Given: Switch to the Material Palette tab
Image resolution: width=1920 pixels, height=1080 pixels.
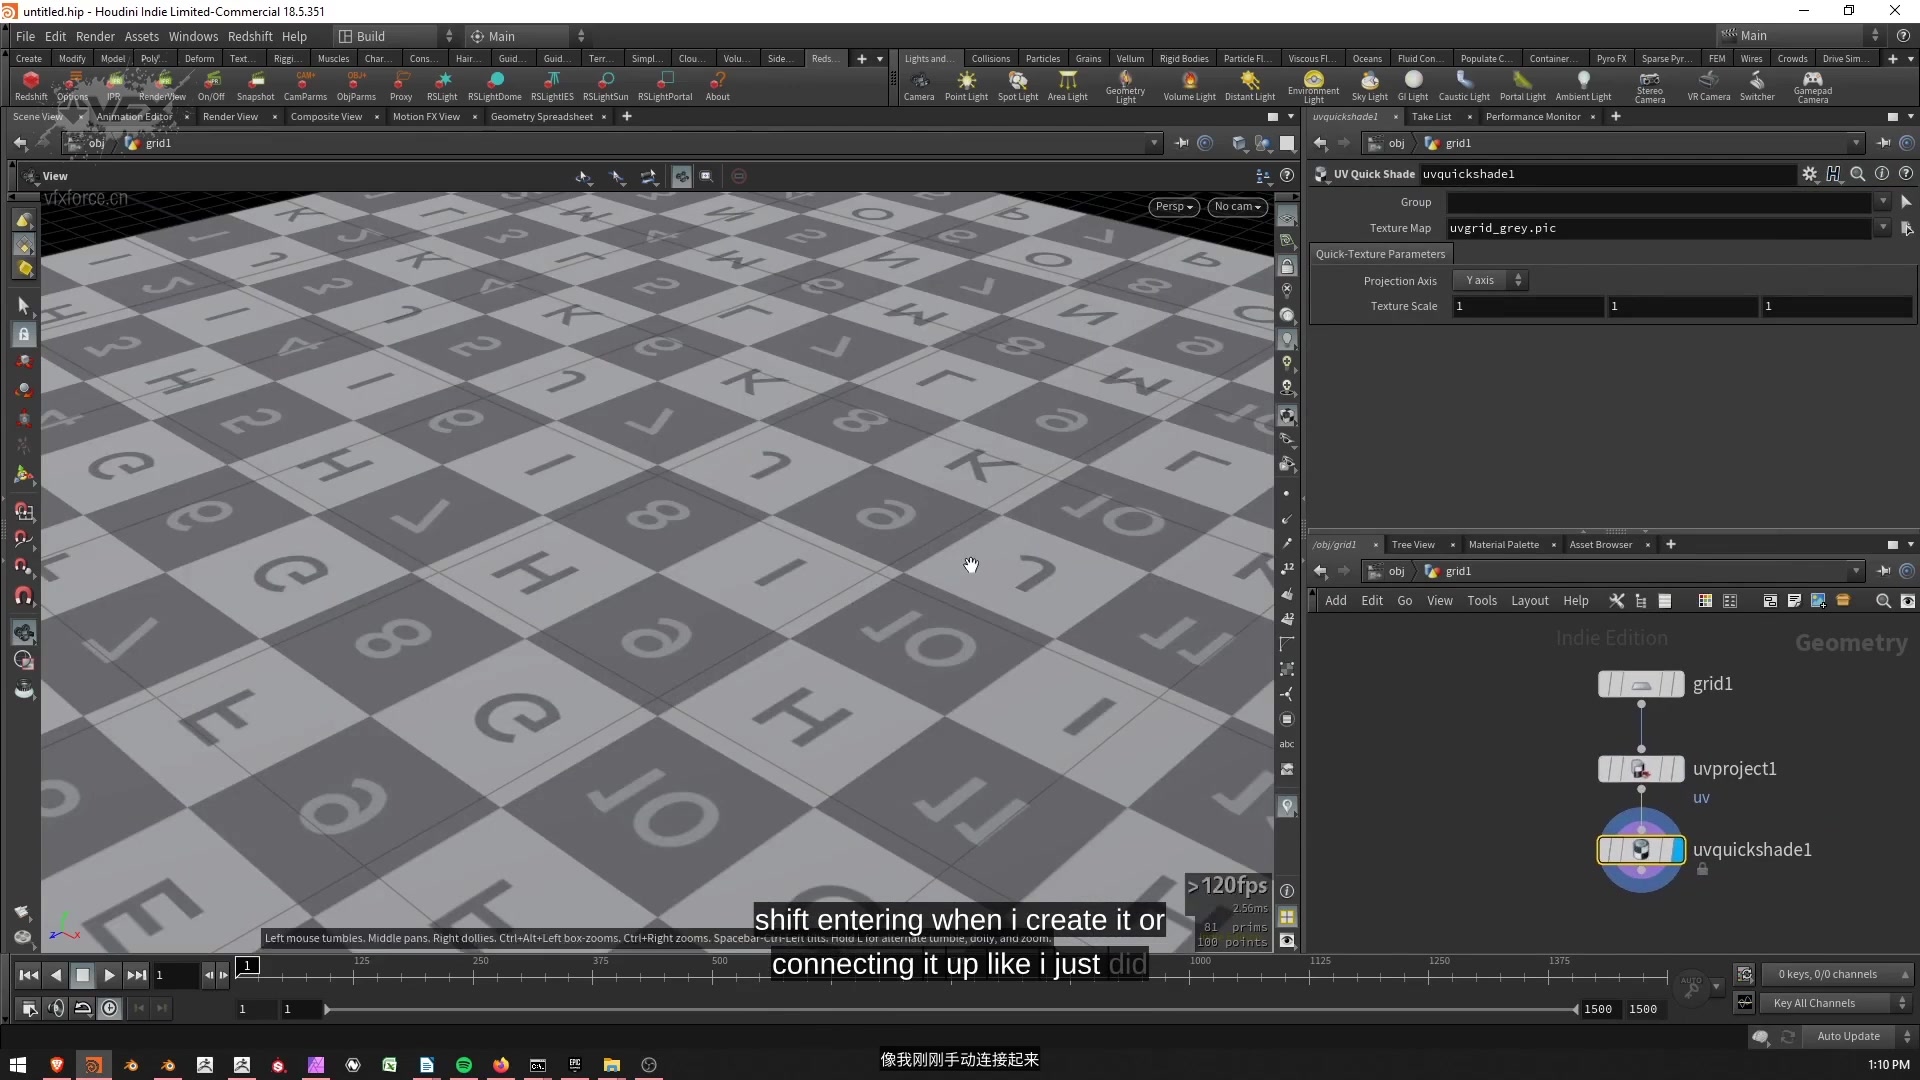Looking at the screenshot, I should tap(1505, 545).
